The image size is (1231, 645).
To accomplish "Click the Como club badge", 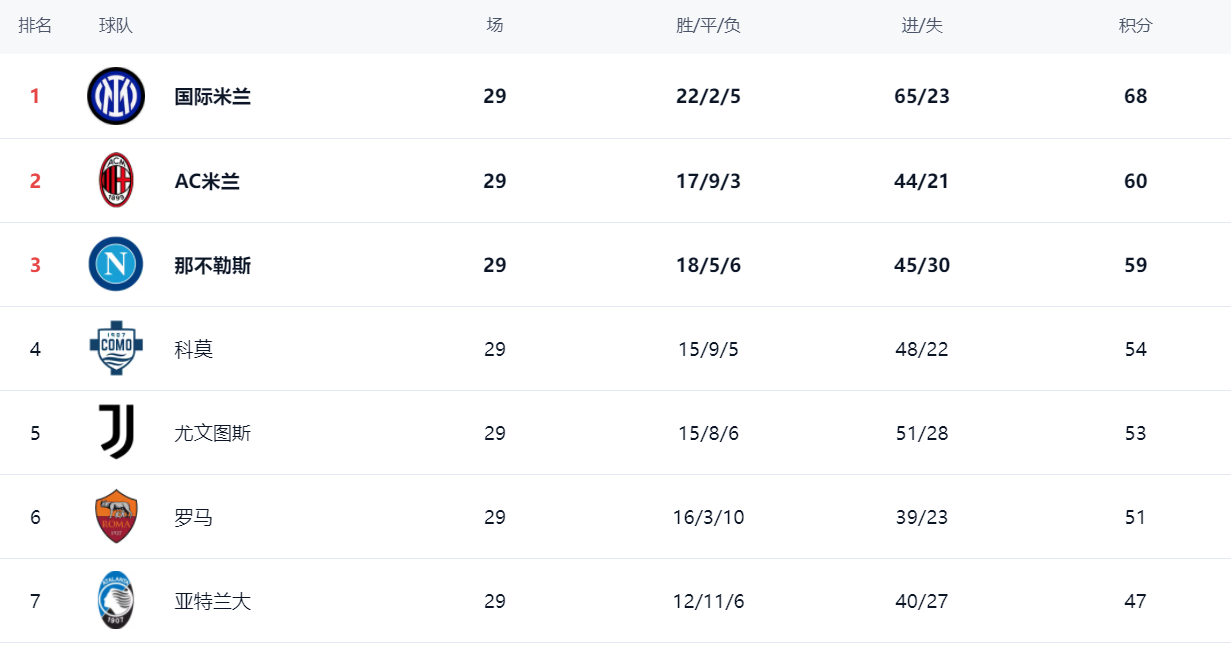I will click(116, 348).
